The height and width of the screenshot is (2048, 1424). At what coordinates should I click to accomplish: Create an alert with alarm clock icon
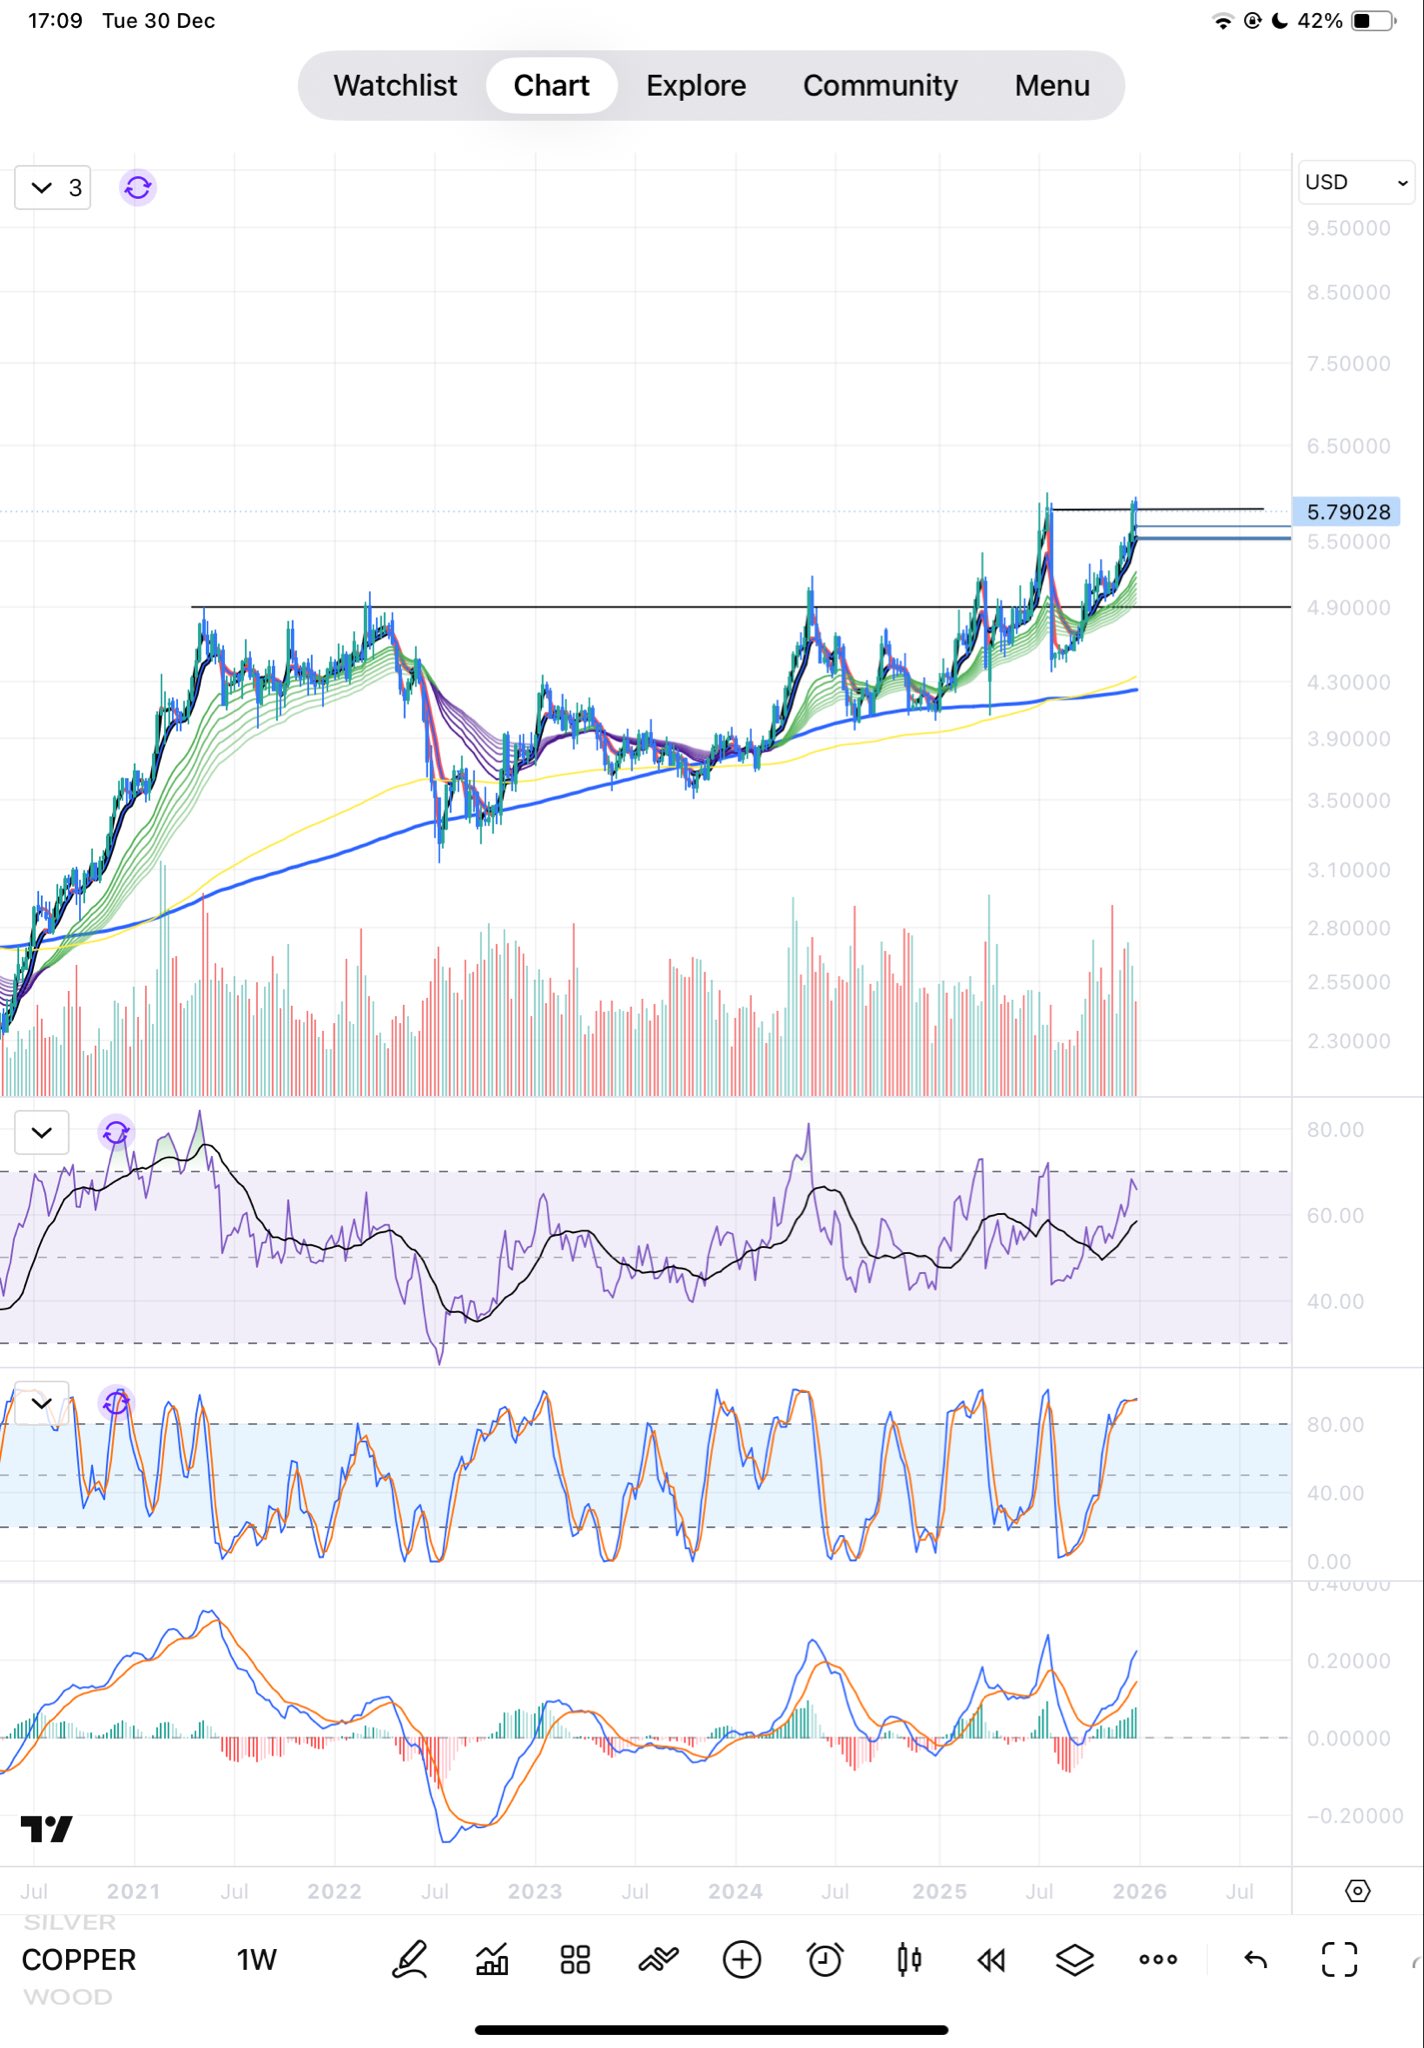(x=825, y=1959)
